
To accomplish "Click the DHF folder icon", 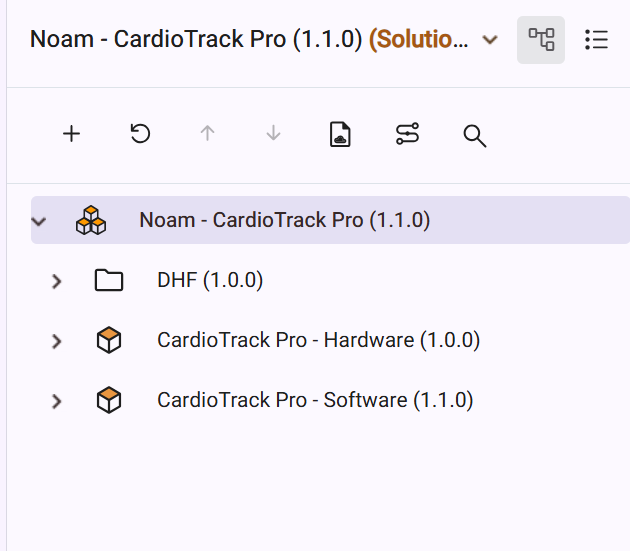I will click(x=108, y=281).
